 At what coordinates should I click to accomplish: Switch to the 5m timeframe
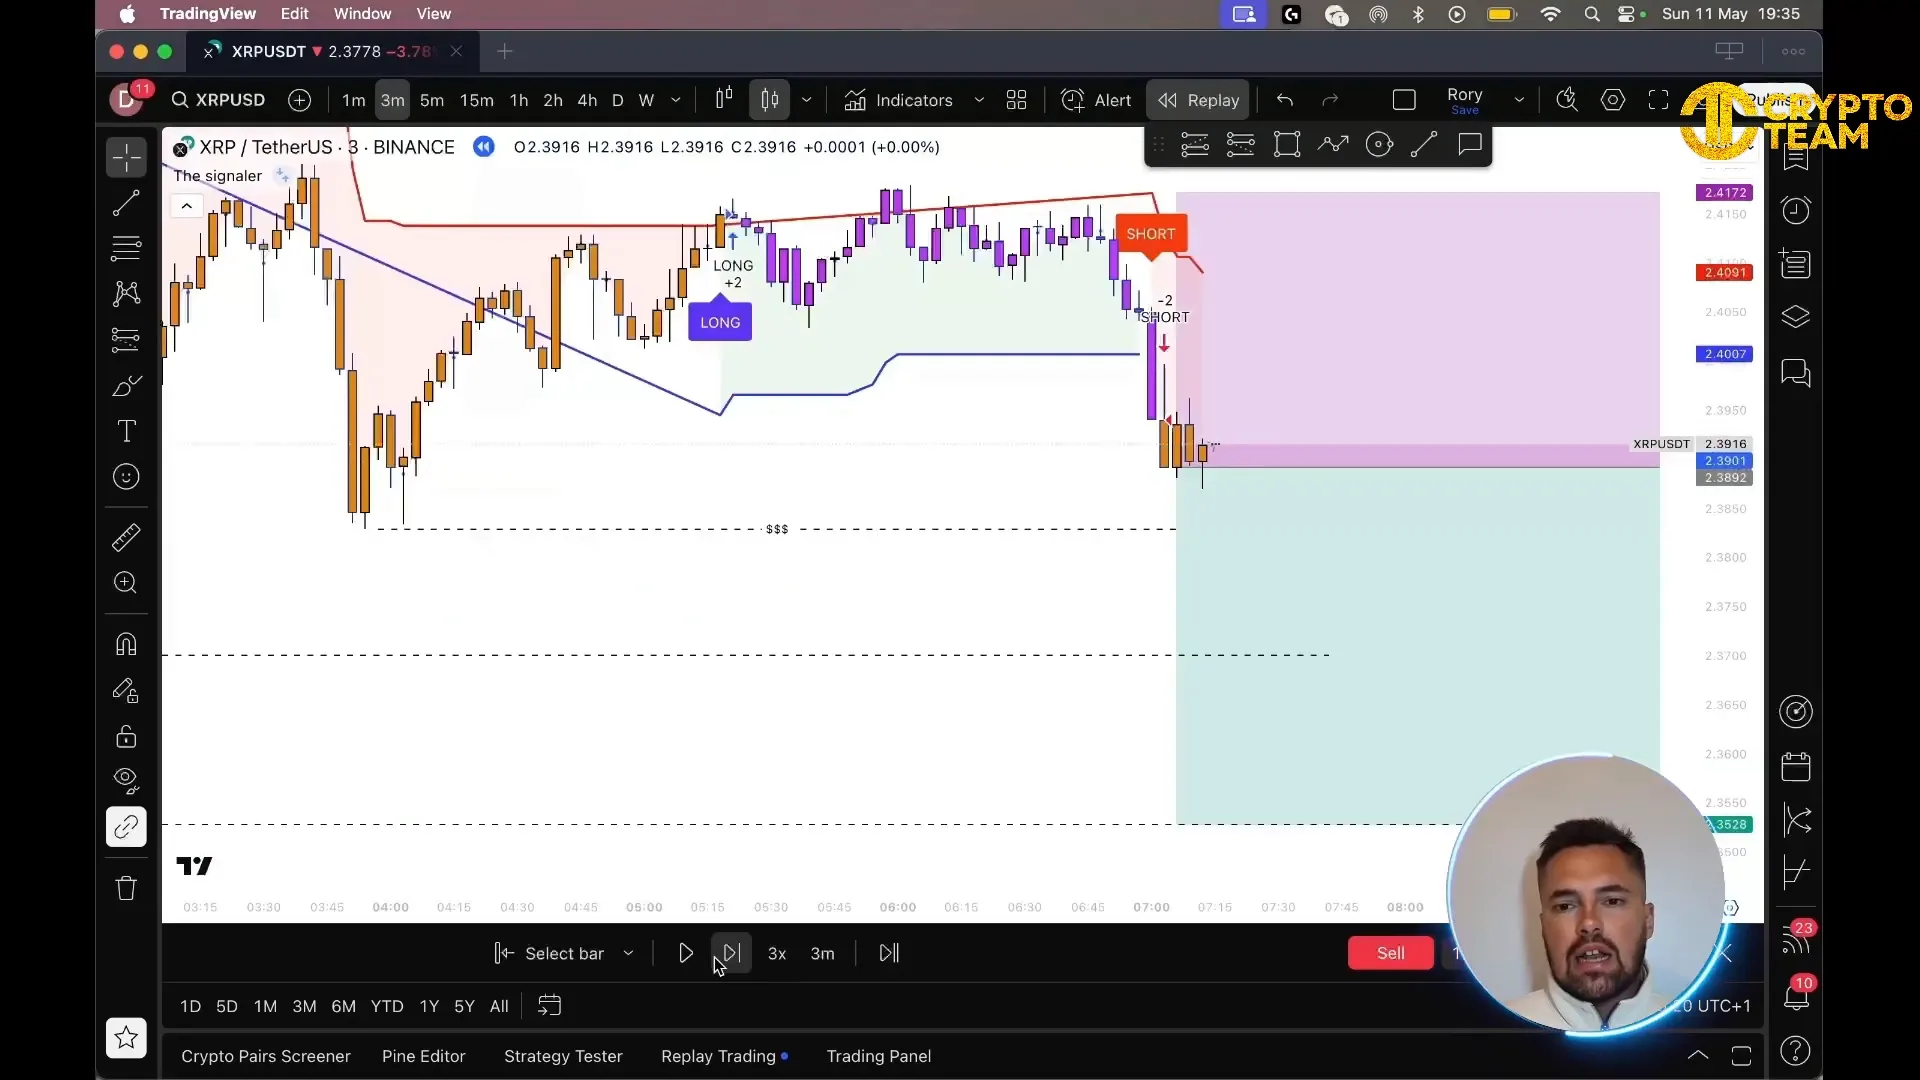click(x=432, y=100)
